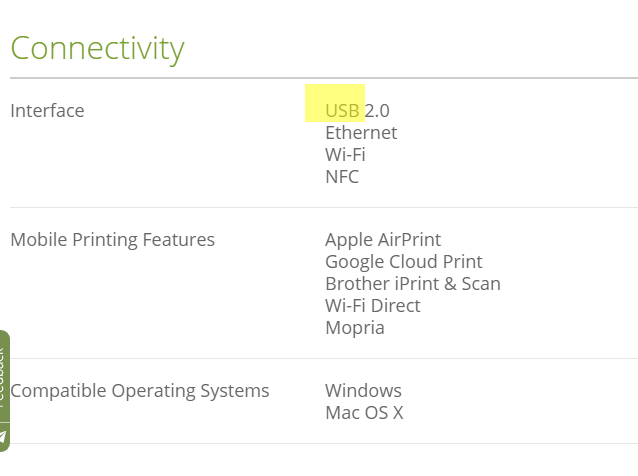The image size is (638, 476).
Task: Click the Windows operating system entry
Action: (363, 391)
